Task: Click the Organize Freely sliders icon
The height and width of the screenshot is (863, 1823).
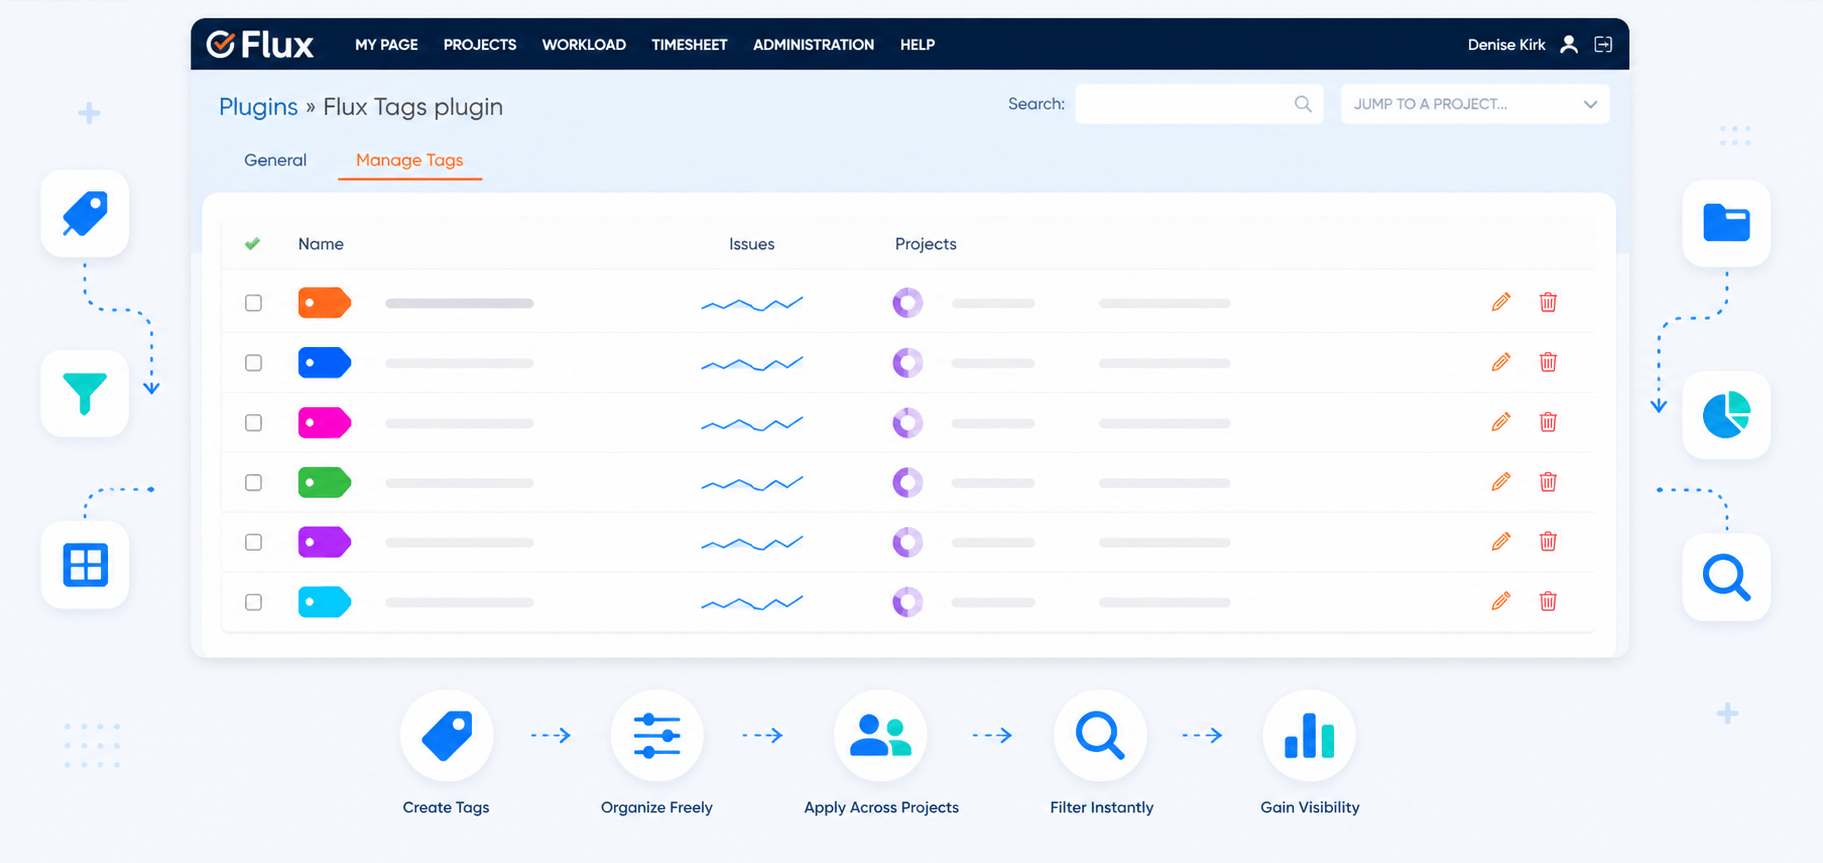Action: [x=657, y=736]
